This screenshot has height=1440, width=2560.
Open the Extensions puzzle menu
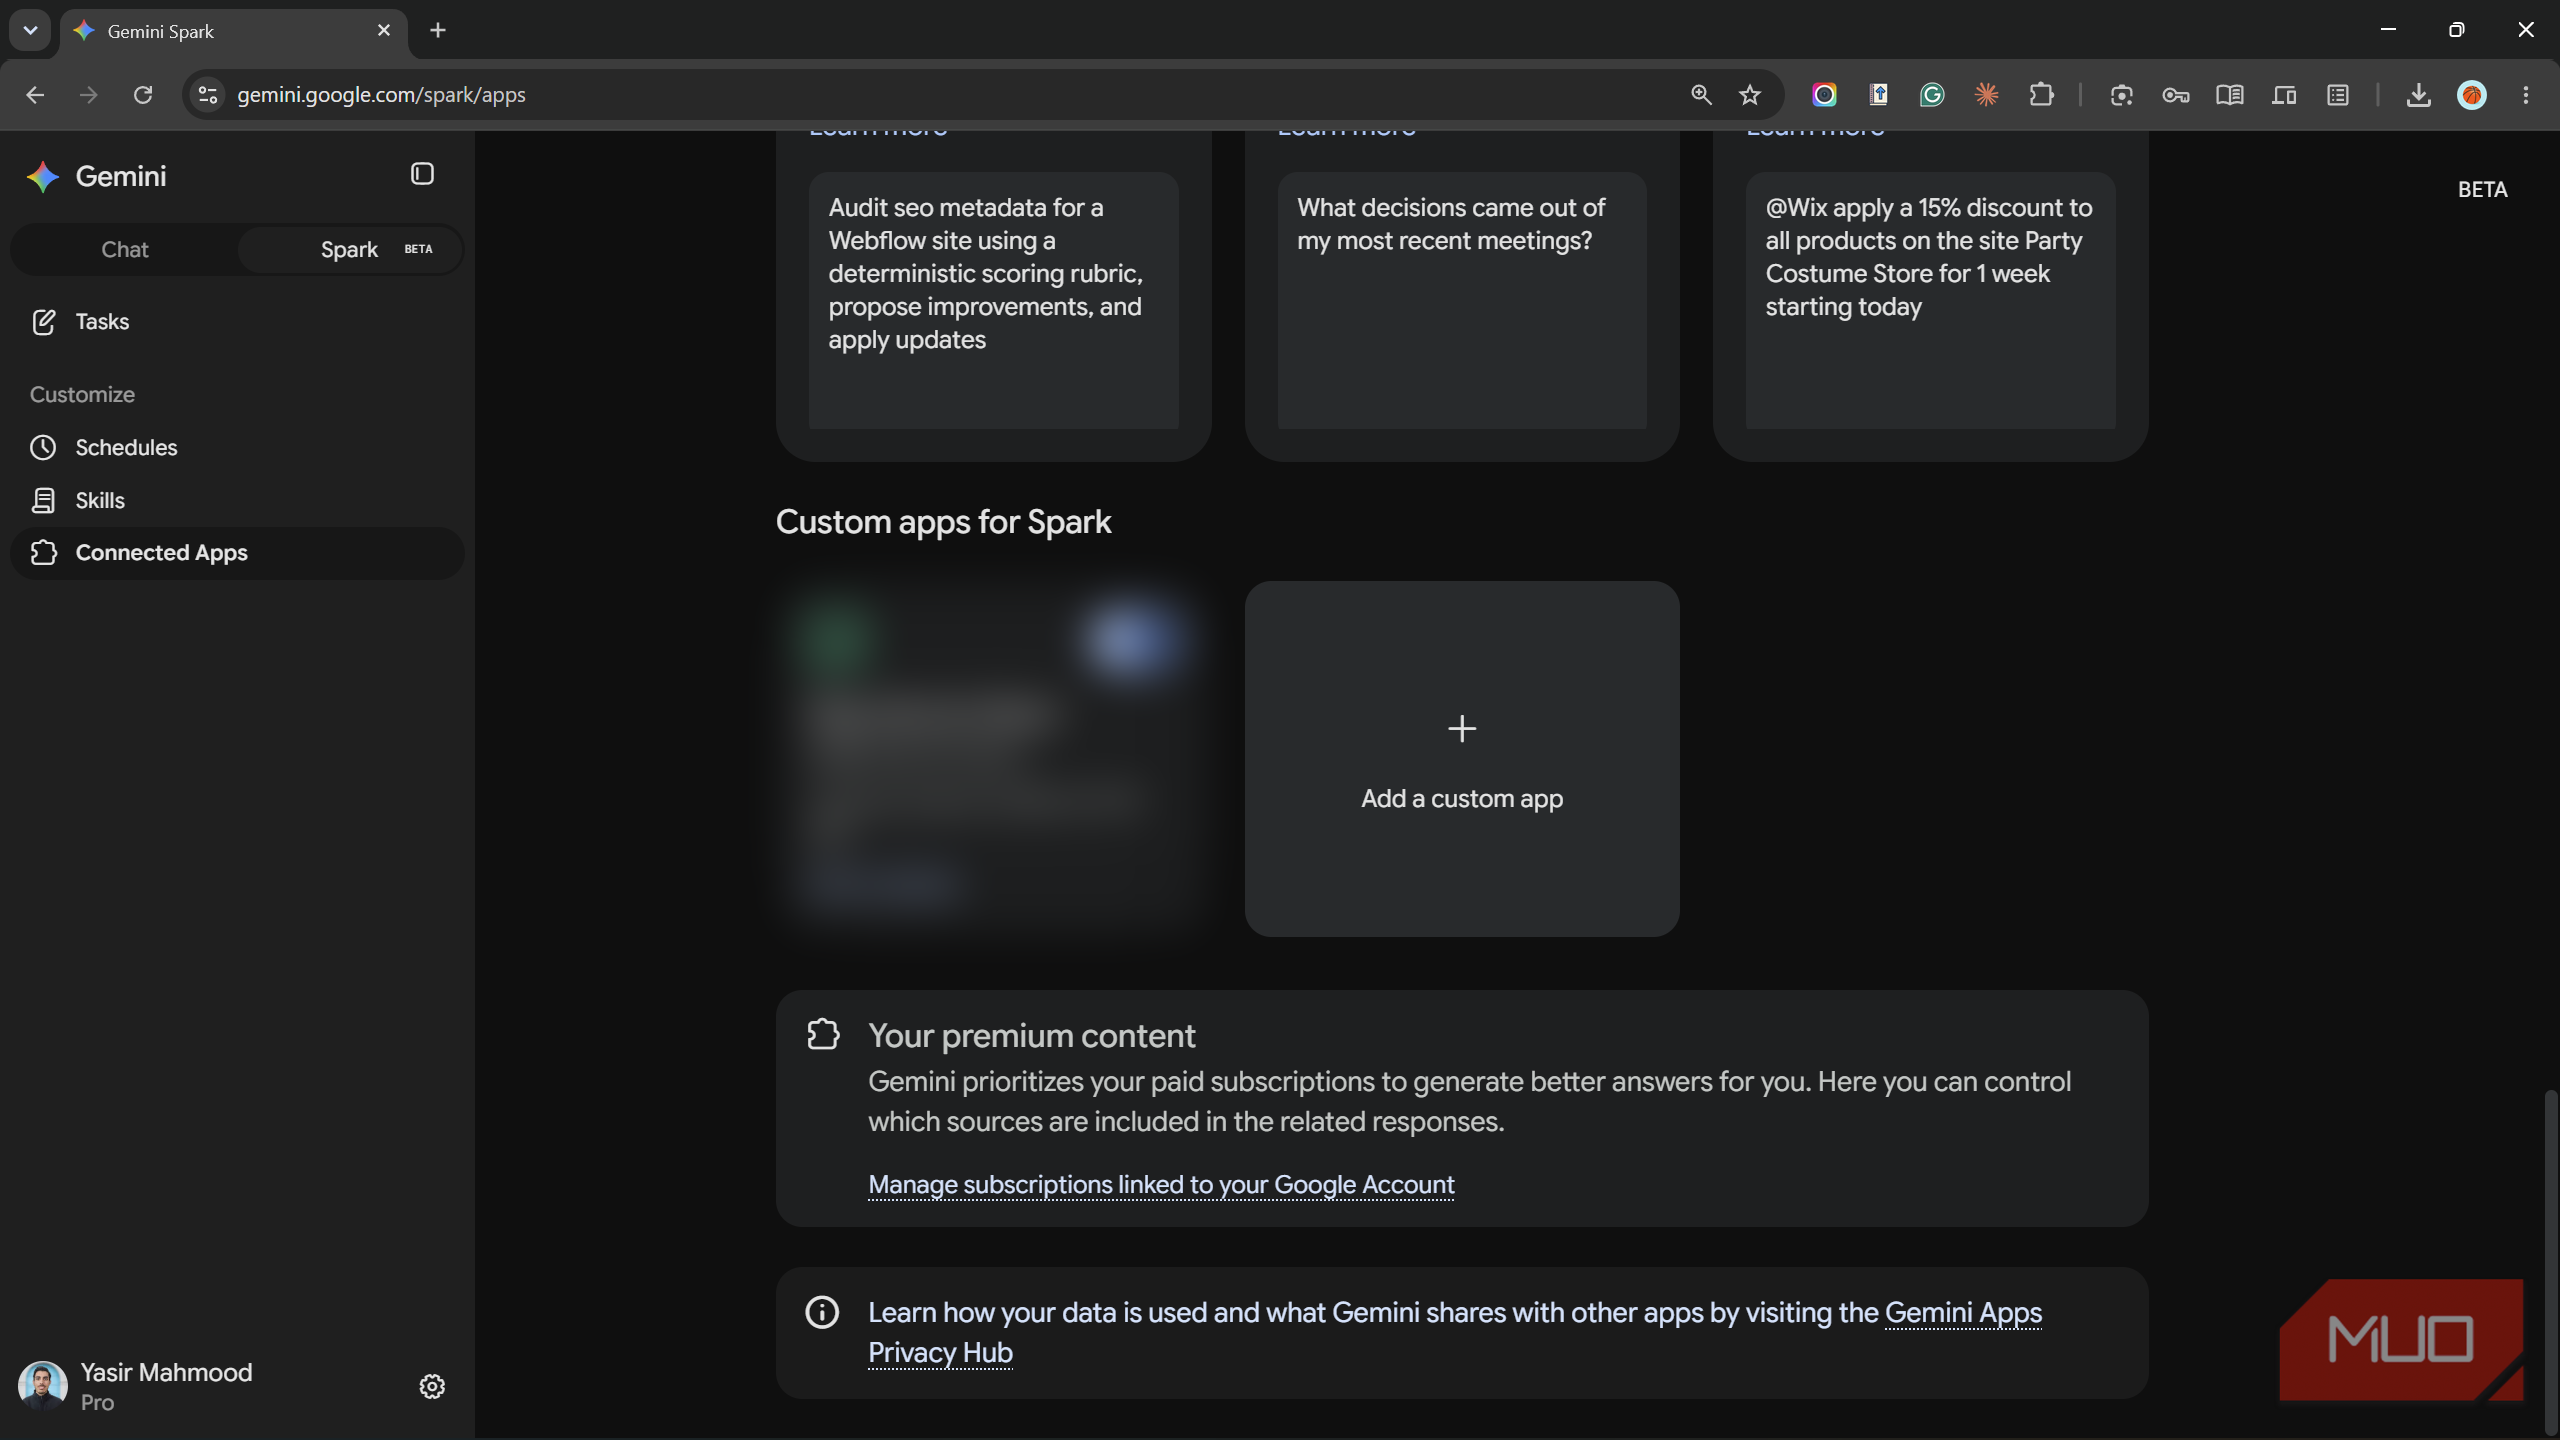(2041, 95)
